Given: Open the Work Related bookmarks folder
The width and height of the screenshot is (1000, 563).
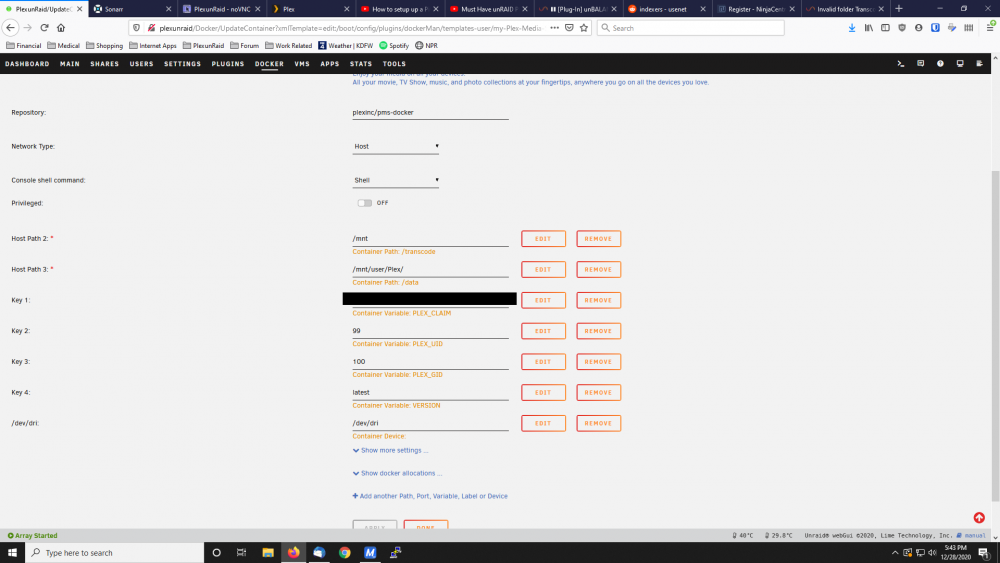Looking at the screenshot, I should 288,46.
